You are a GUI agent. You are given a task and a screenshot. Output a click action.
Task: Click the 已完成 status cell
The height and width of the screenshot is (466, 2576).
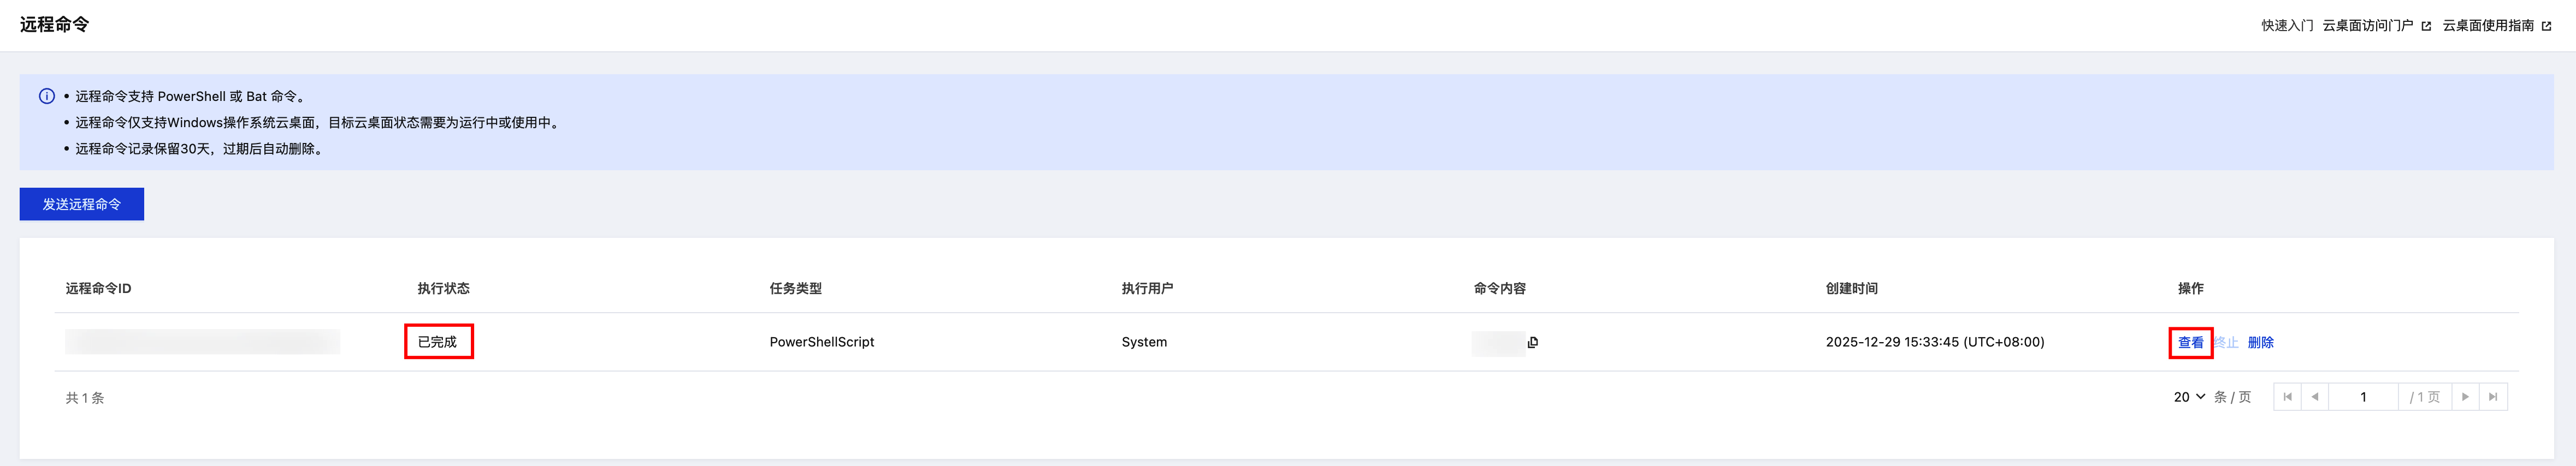437,342
